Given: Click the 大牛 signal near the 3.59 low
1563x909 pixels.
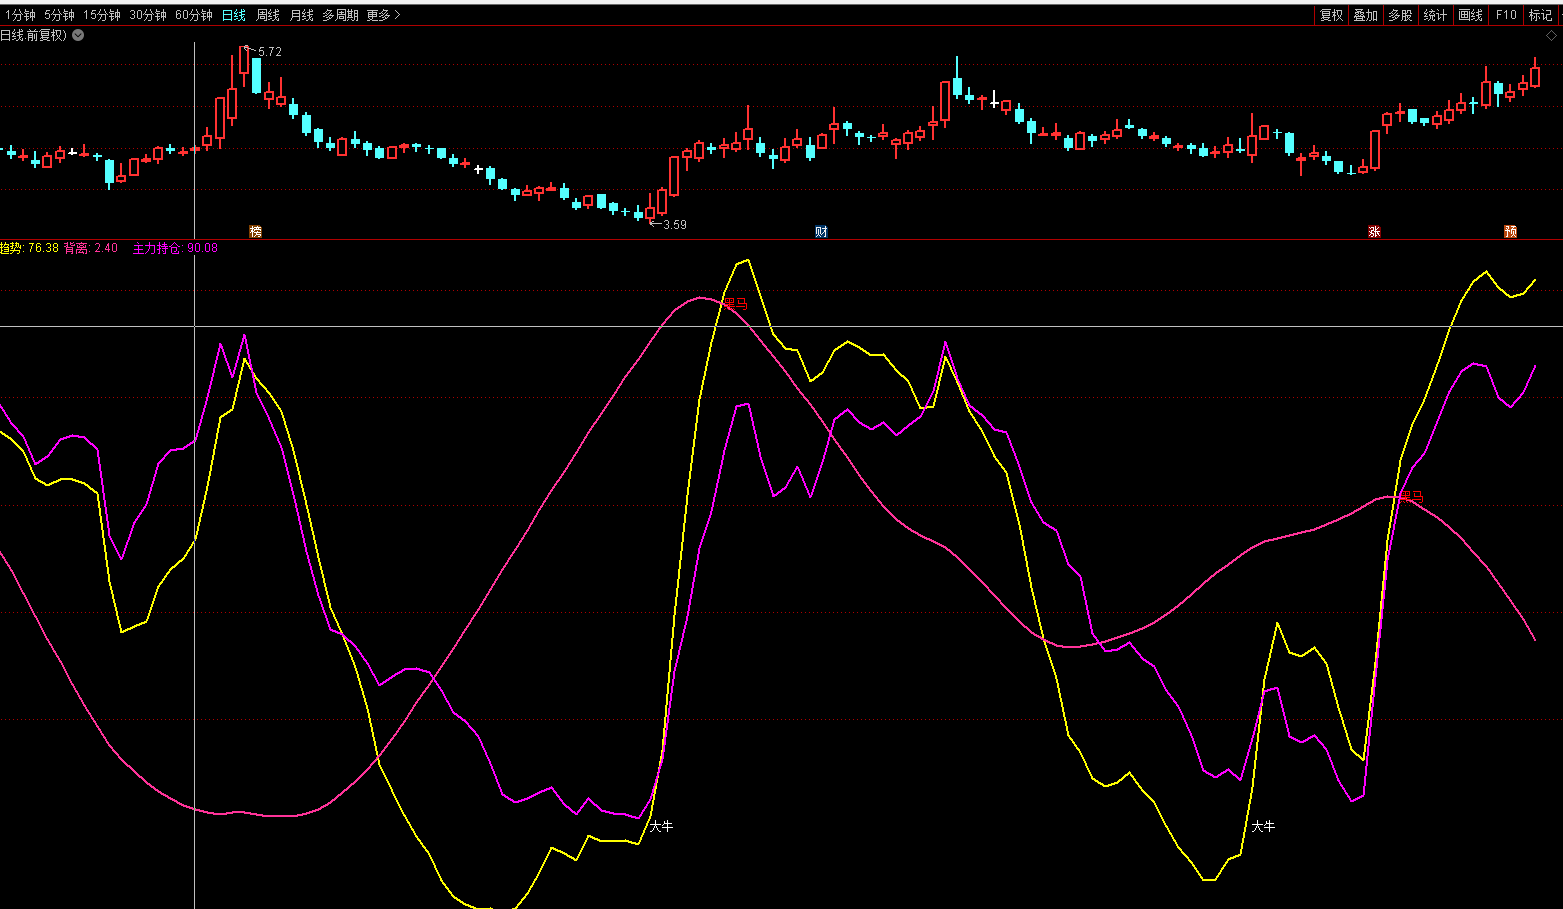Looking at the screenshot, I should (x=661, y=826).
